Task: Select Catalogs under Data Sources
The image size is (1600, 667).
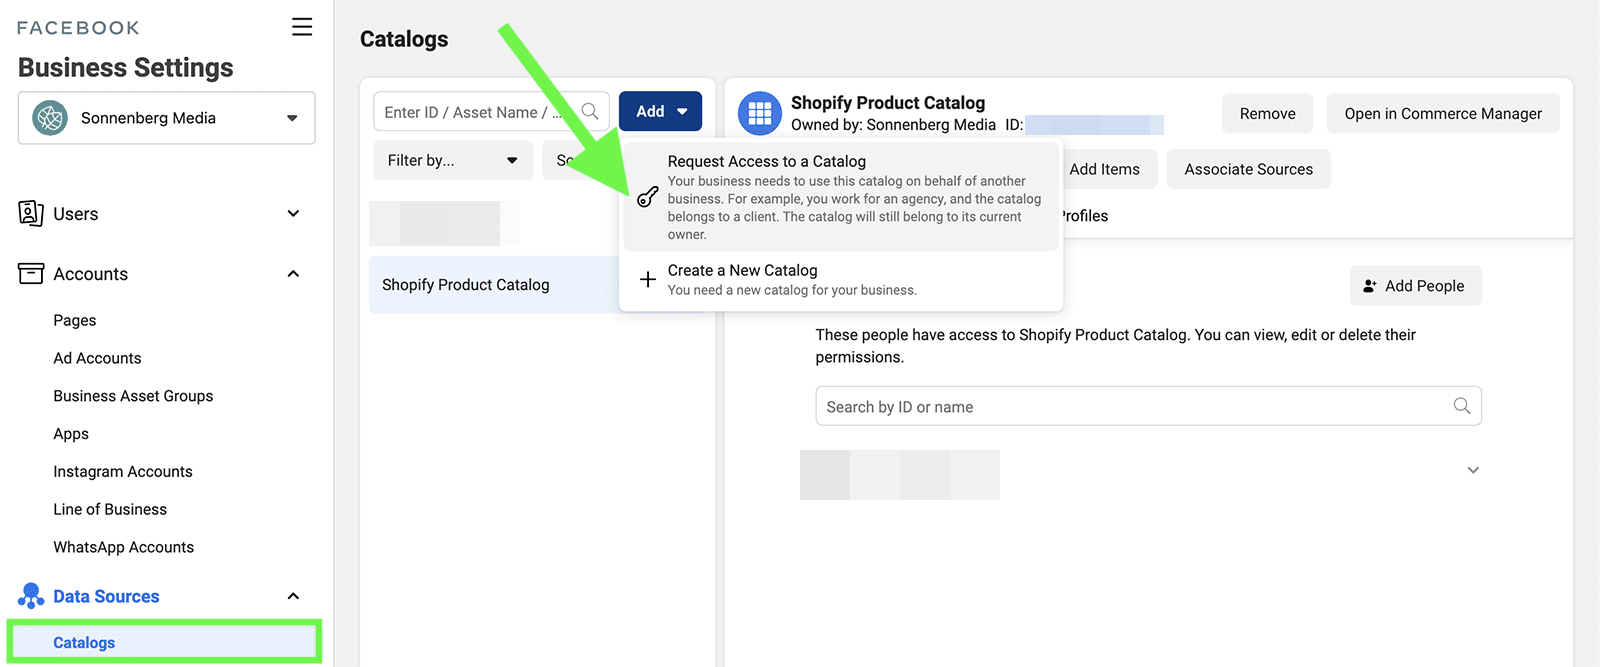Action: [x=164, y=642]
